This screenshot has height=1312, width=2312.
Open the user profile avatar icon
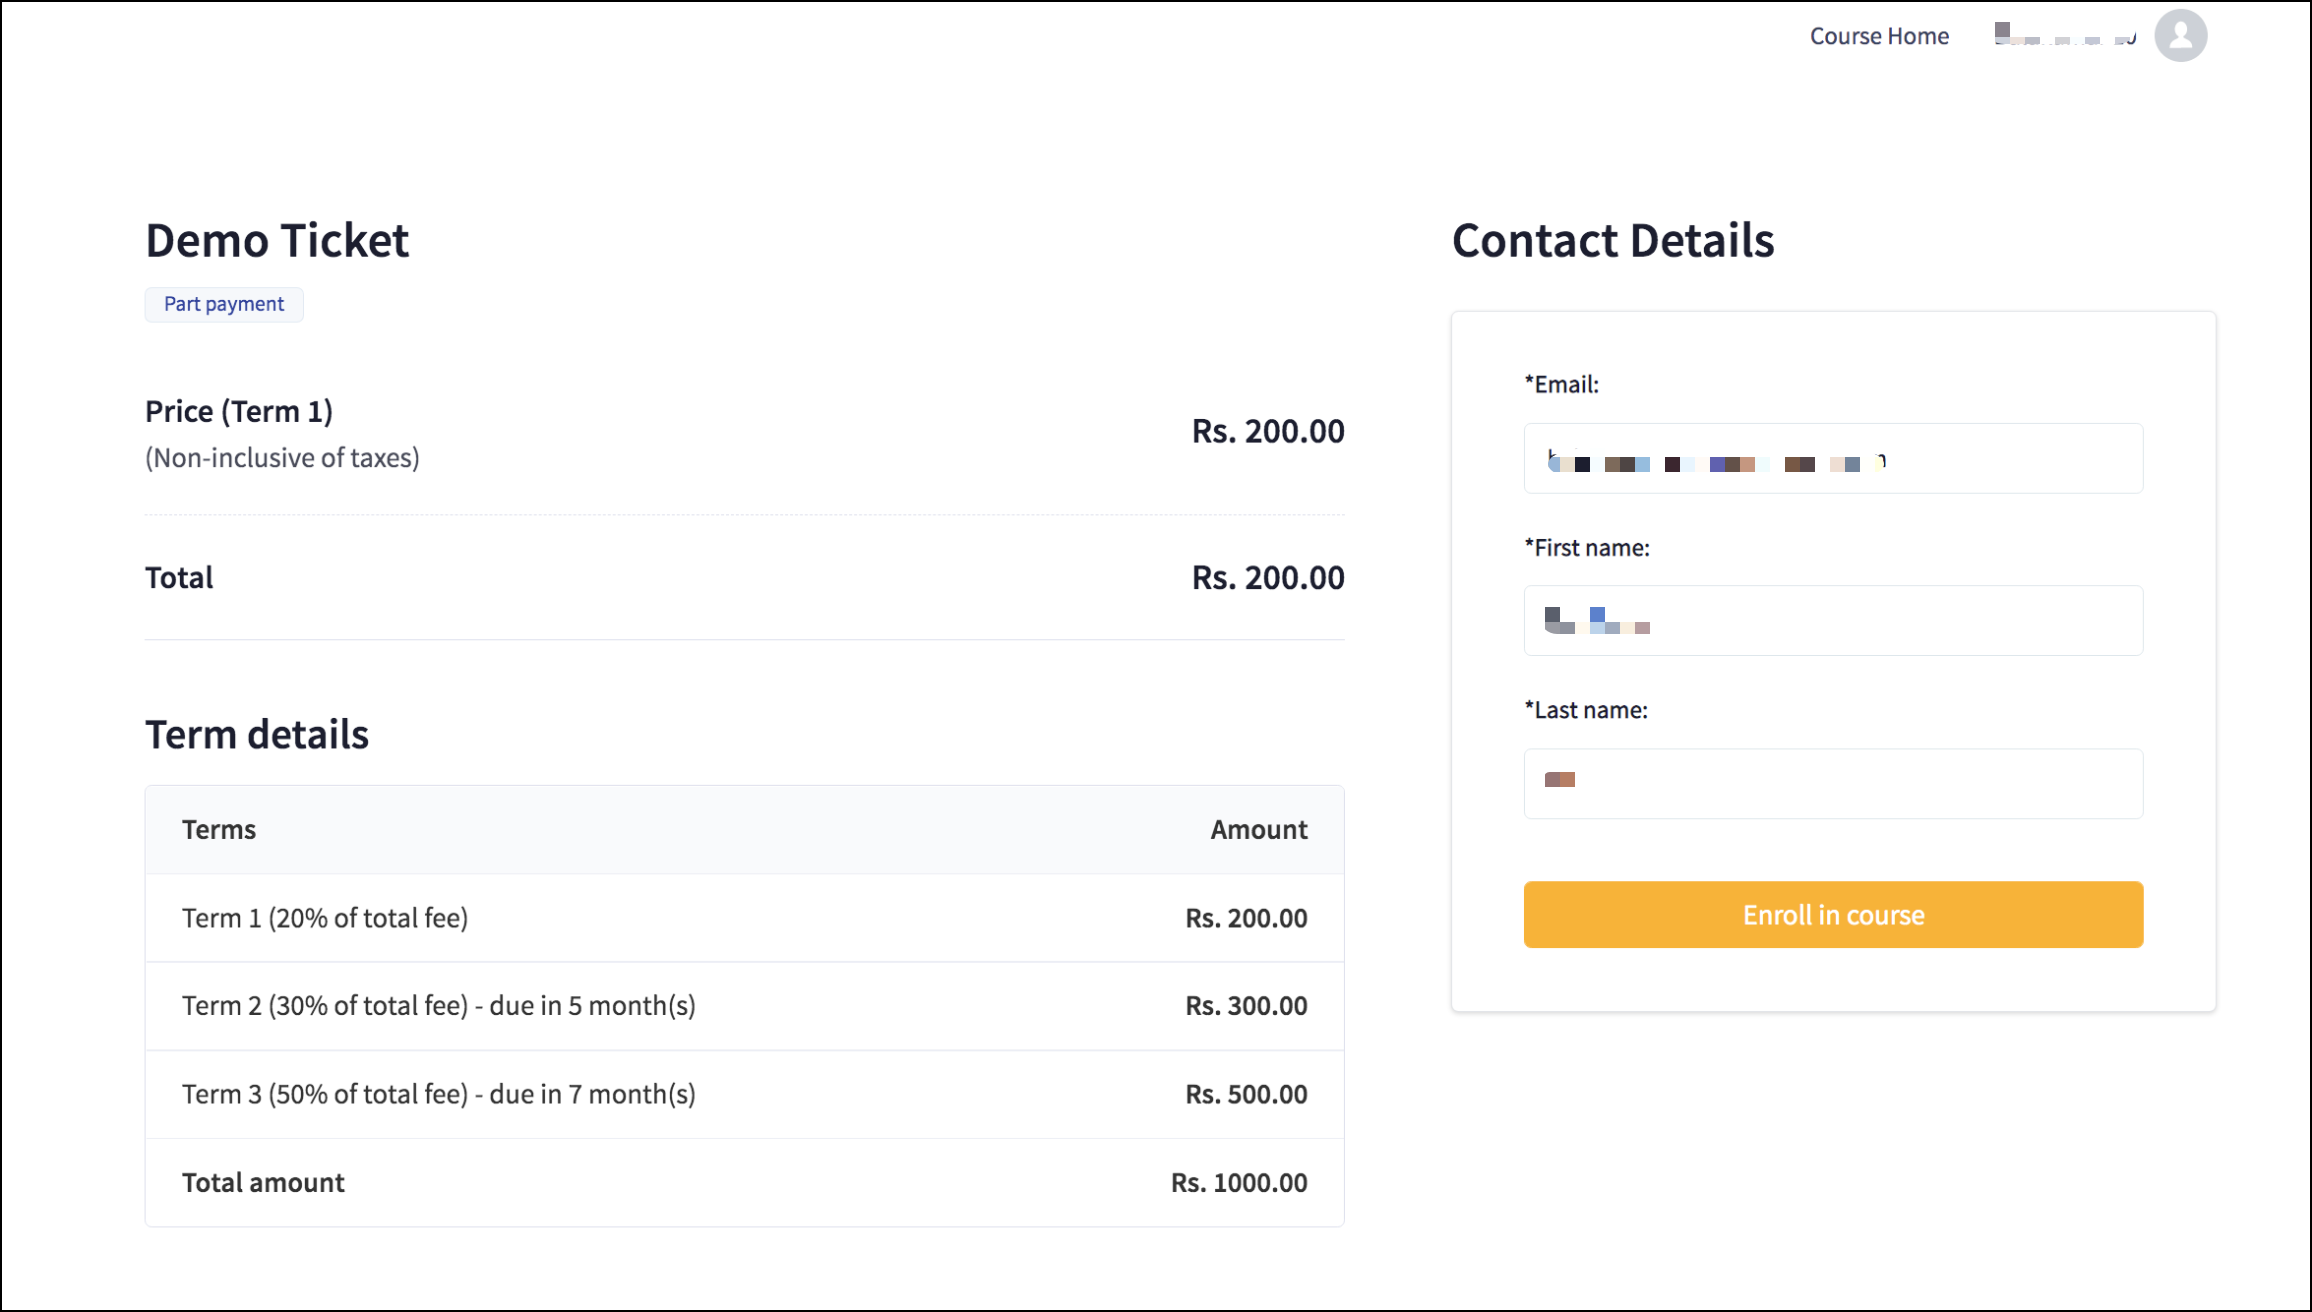[x=2180, y=36]
